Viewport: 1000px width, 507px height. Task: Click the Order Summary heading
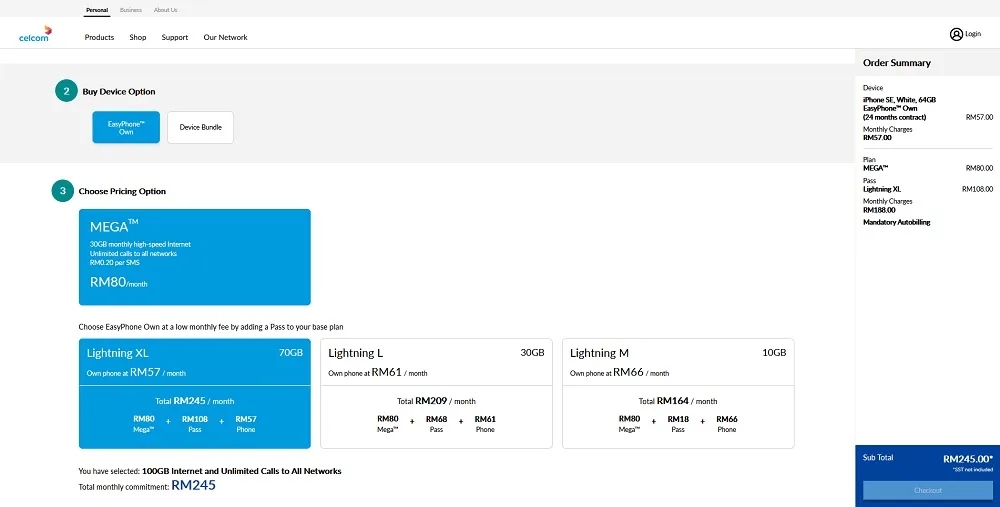pyautogui.click(x=897, y=62)
